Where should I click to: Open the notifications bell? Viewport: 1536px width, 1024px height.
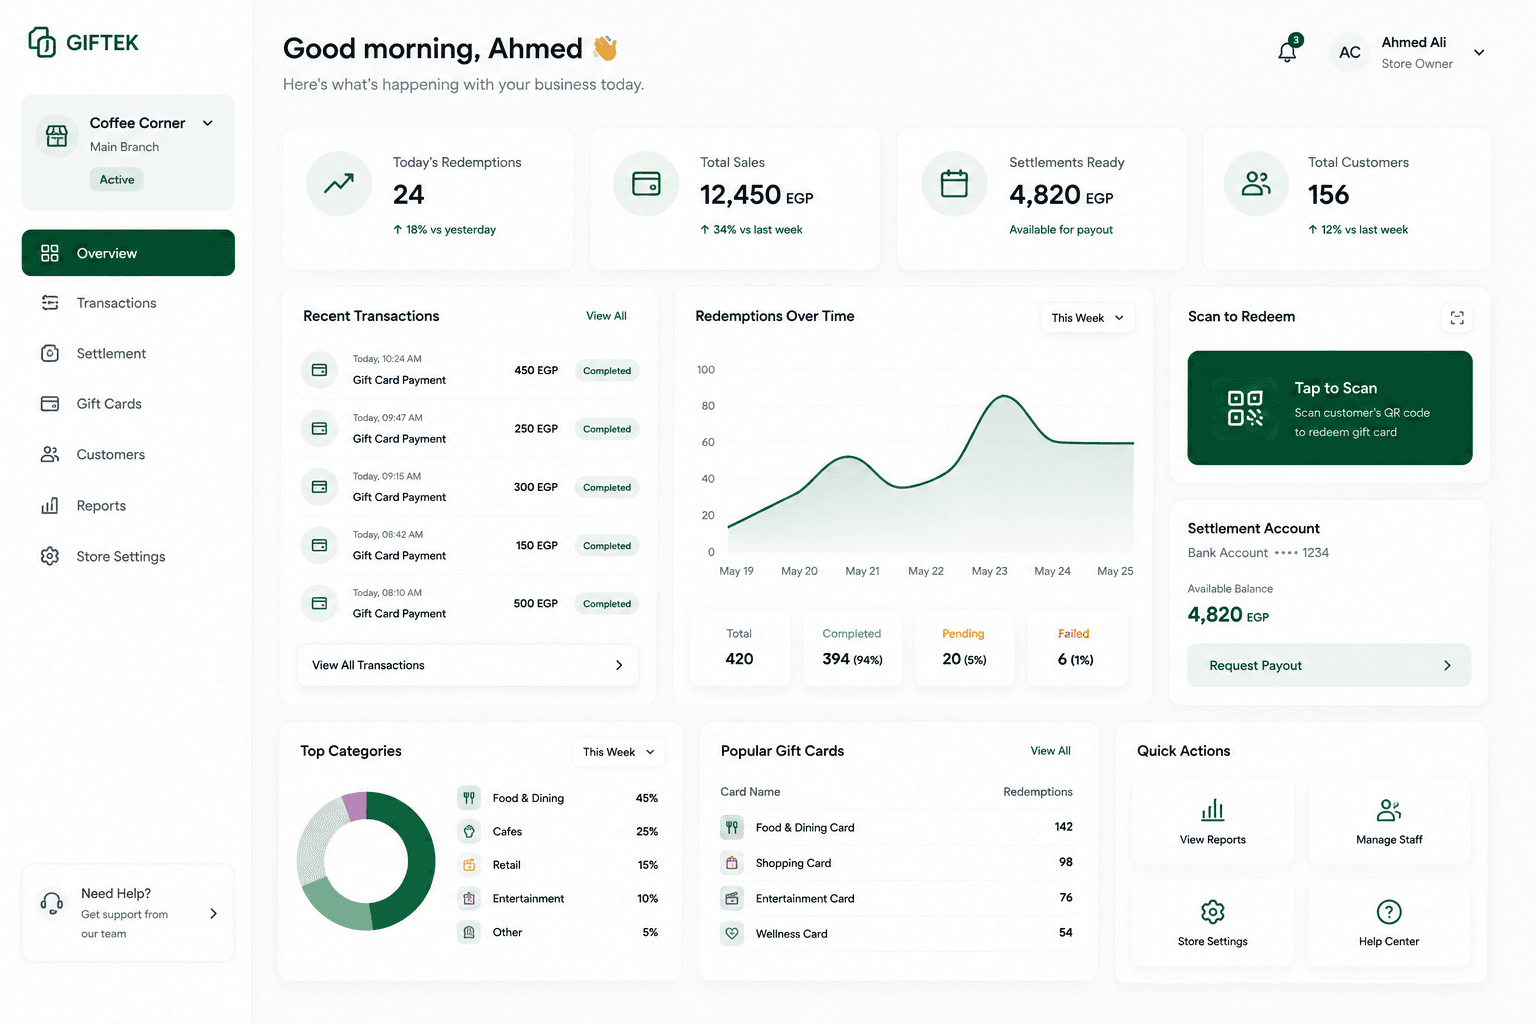click(1288, 51)
